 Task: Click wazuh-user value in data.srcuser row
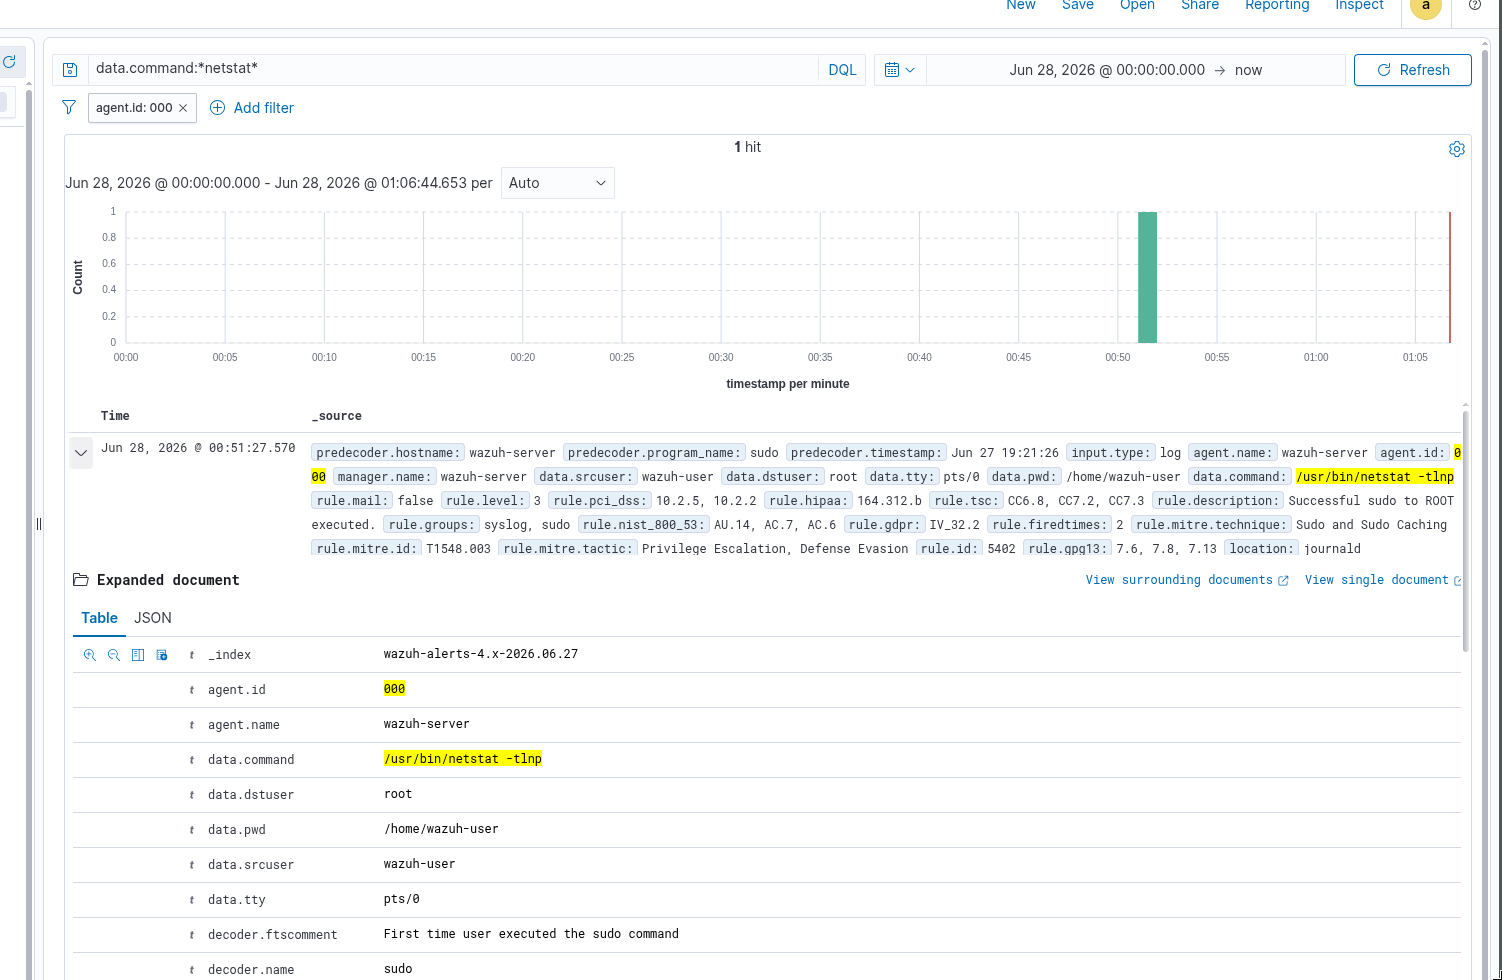[420, 864]
